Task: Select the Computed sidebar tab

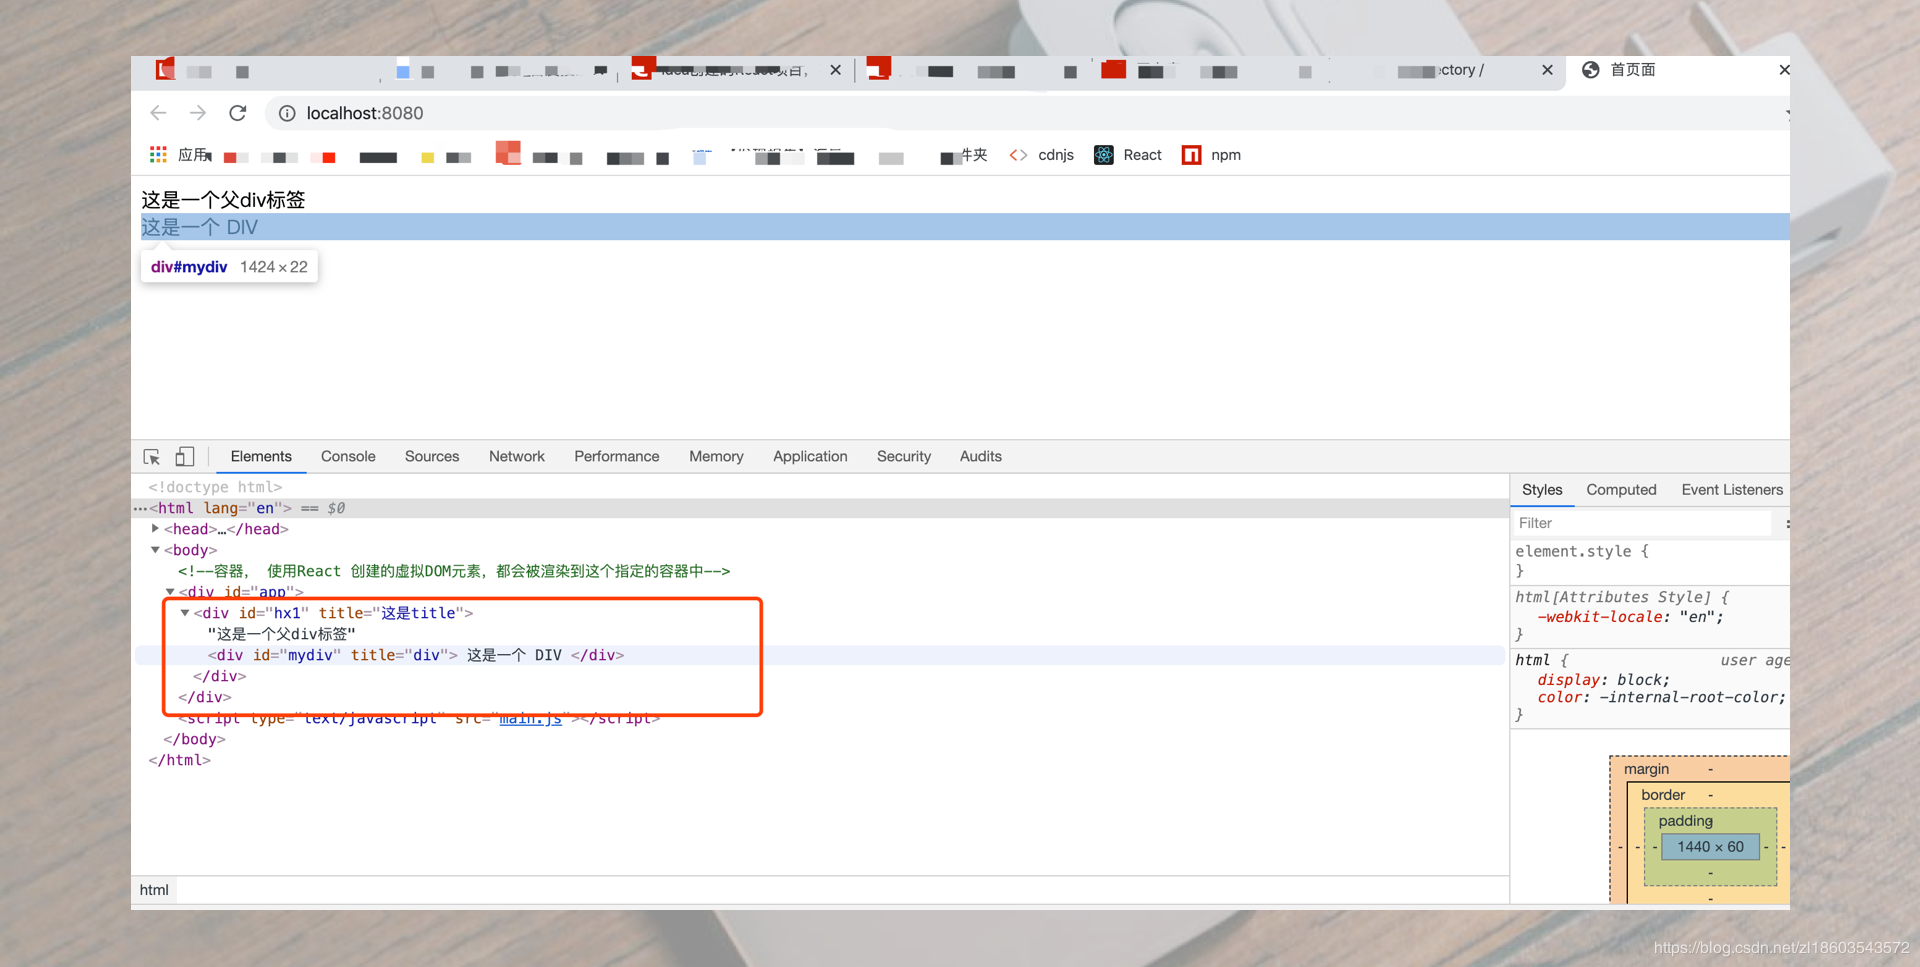Action: (1621, 490)
